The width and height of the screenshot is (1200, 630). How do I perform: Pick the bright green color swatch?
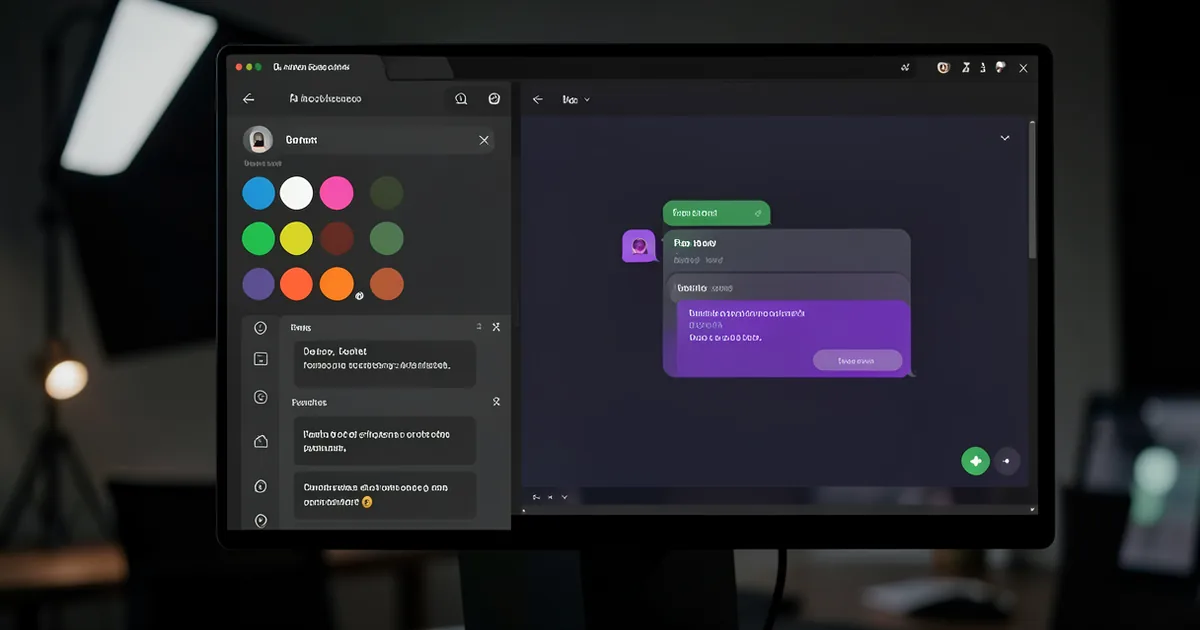pyautogui.click(x=259, y=239)
